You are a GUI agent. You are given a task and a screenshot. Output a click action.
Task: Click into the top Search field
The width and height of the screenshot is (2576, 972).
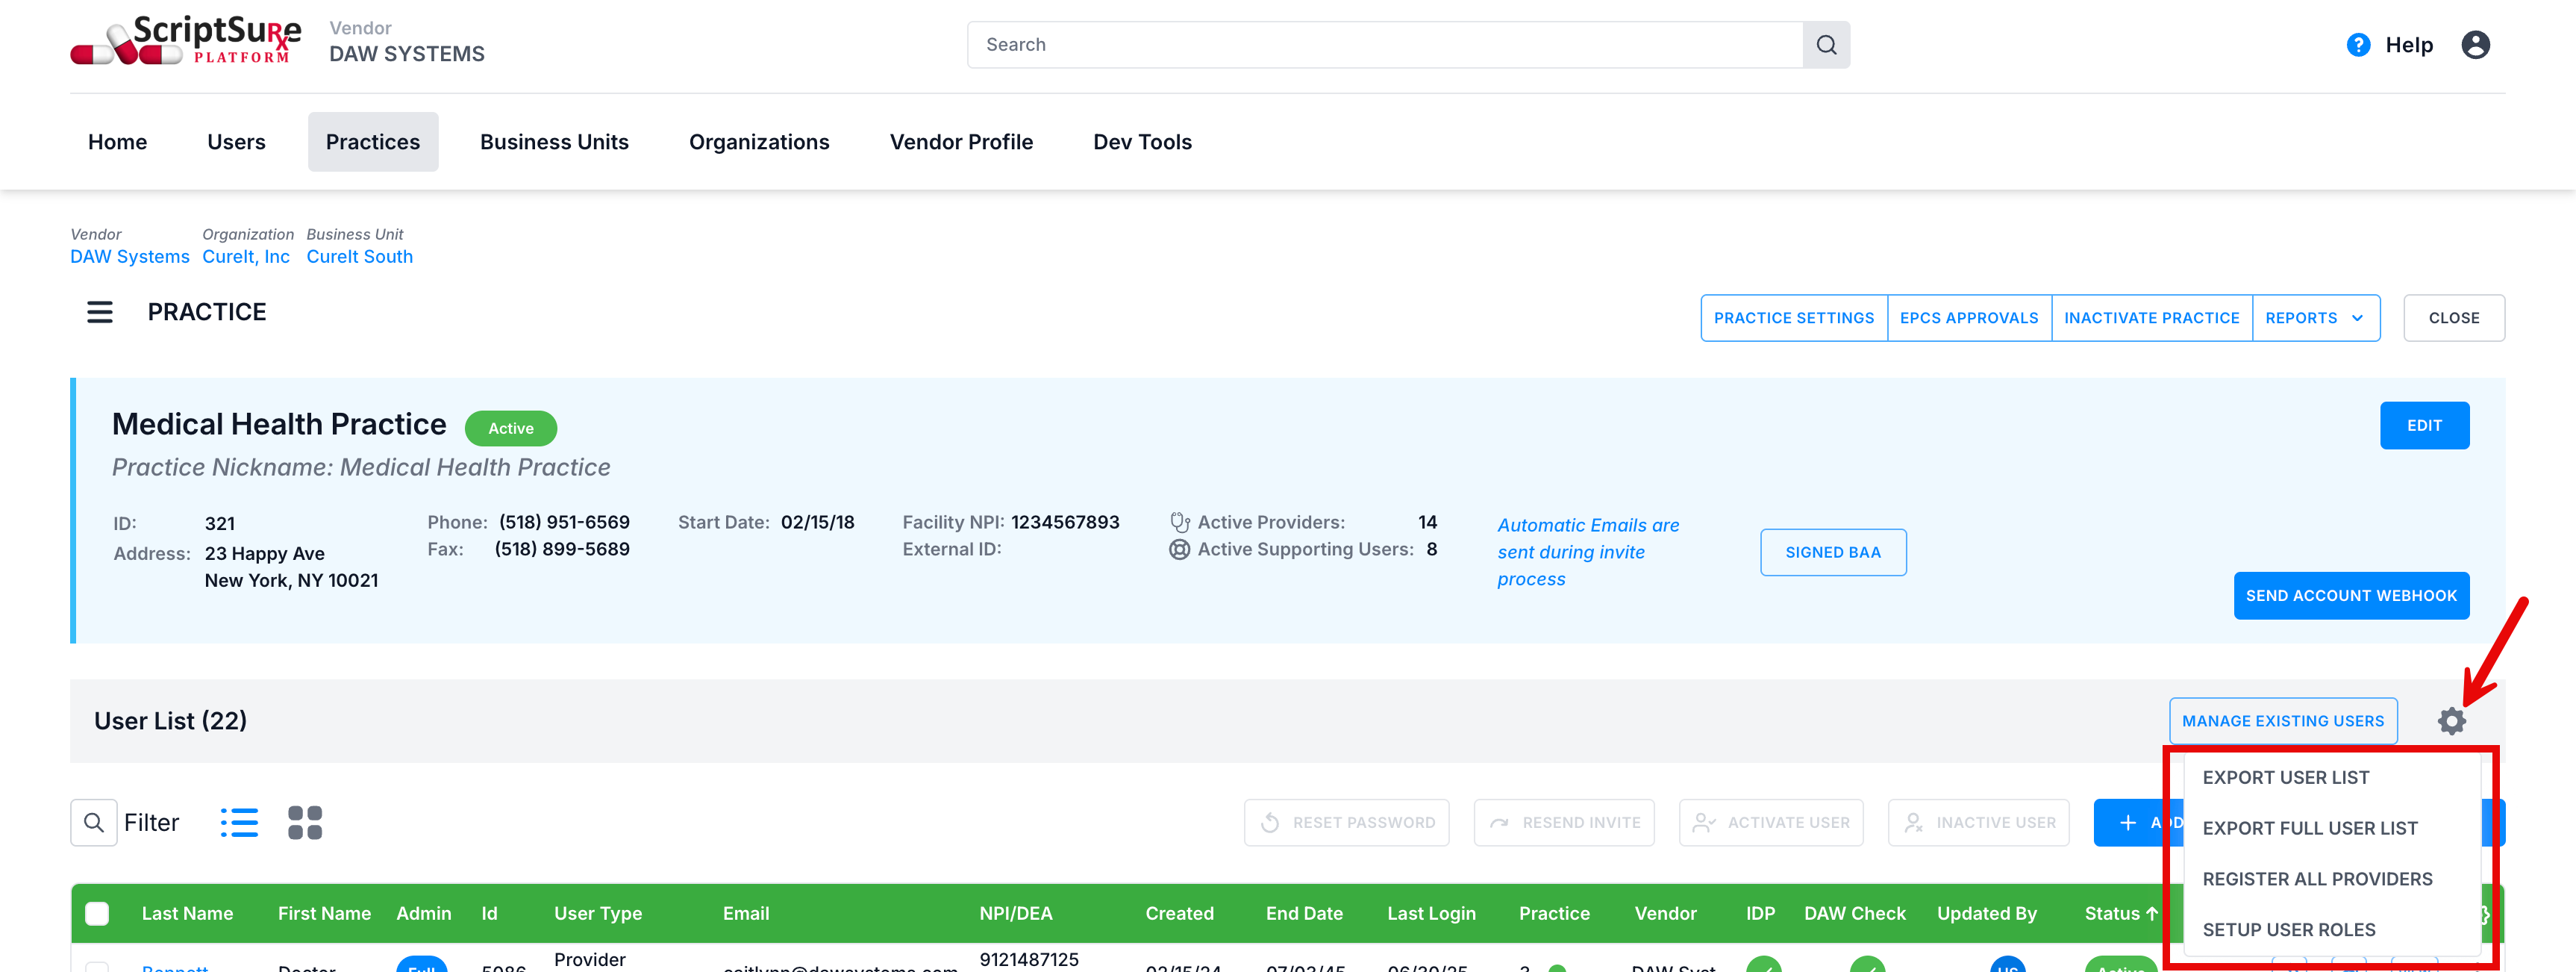(1384, 45)
